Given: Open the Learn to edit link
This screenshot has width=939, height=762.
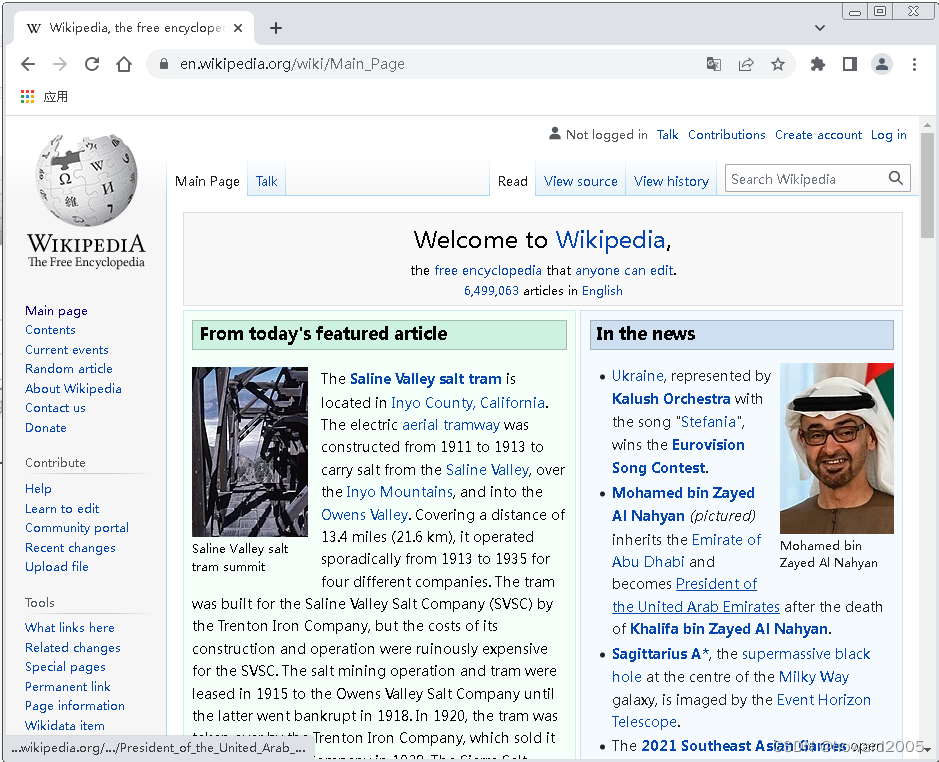Looking at the screenshot, I should 62,508.
